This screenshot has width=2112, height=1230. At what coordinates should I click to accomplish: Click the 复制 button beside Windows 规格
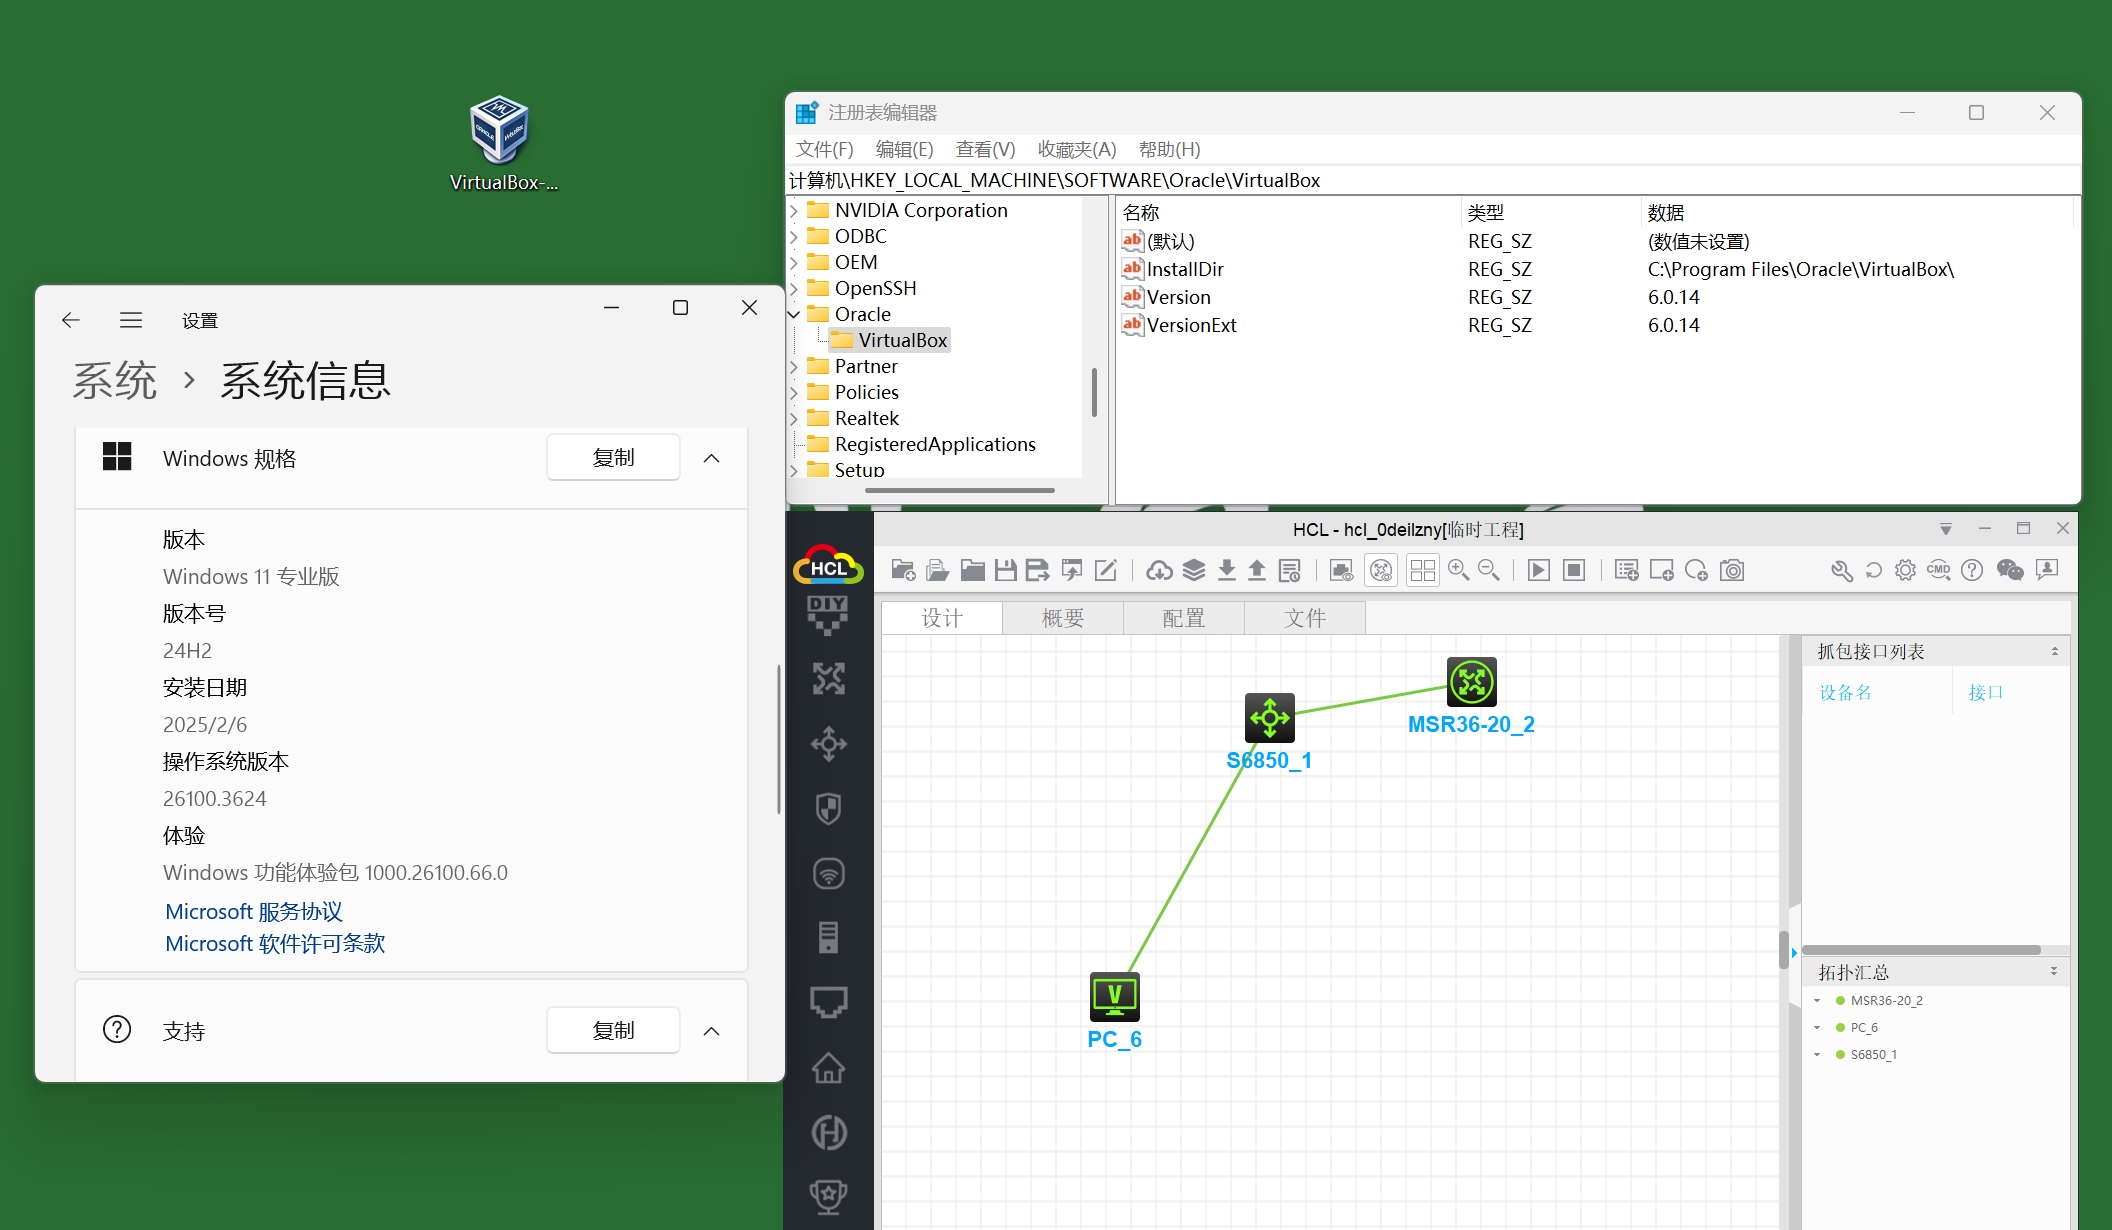(613, 458)
